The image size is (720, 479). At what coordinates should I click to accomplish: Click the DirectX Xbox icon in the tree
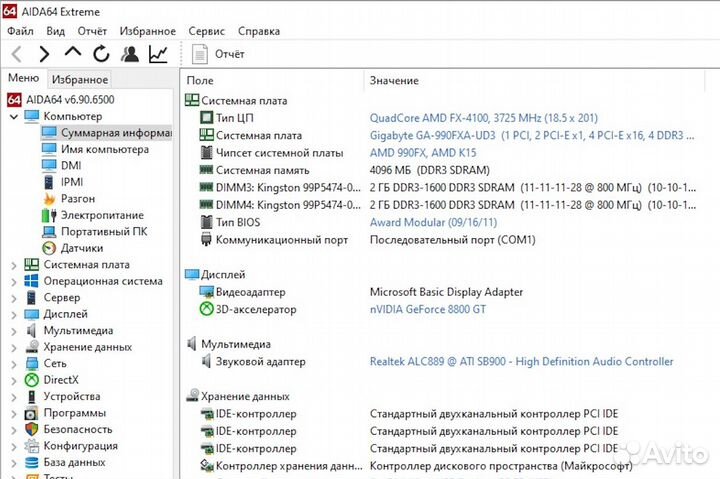(31, 380)
